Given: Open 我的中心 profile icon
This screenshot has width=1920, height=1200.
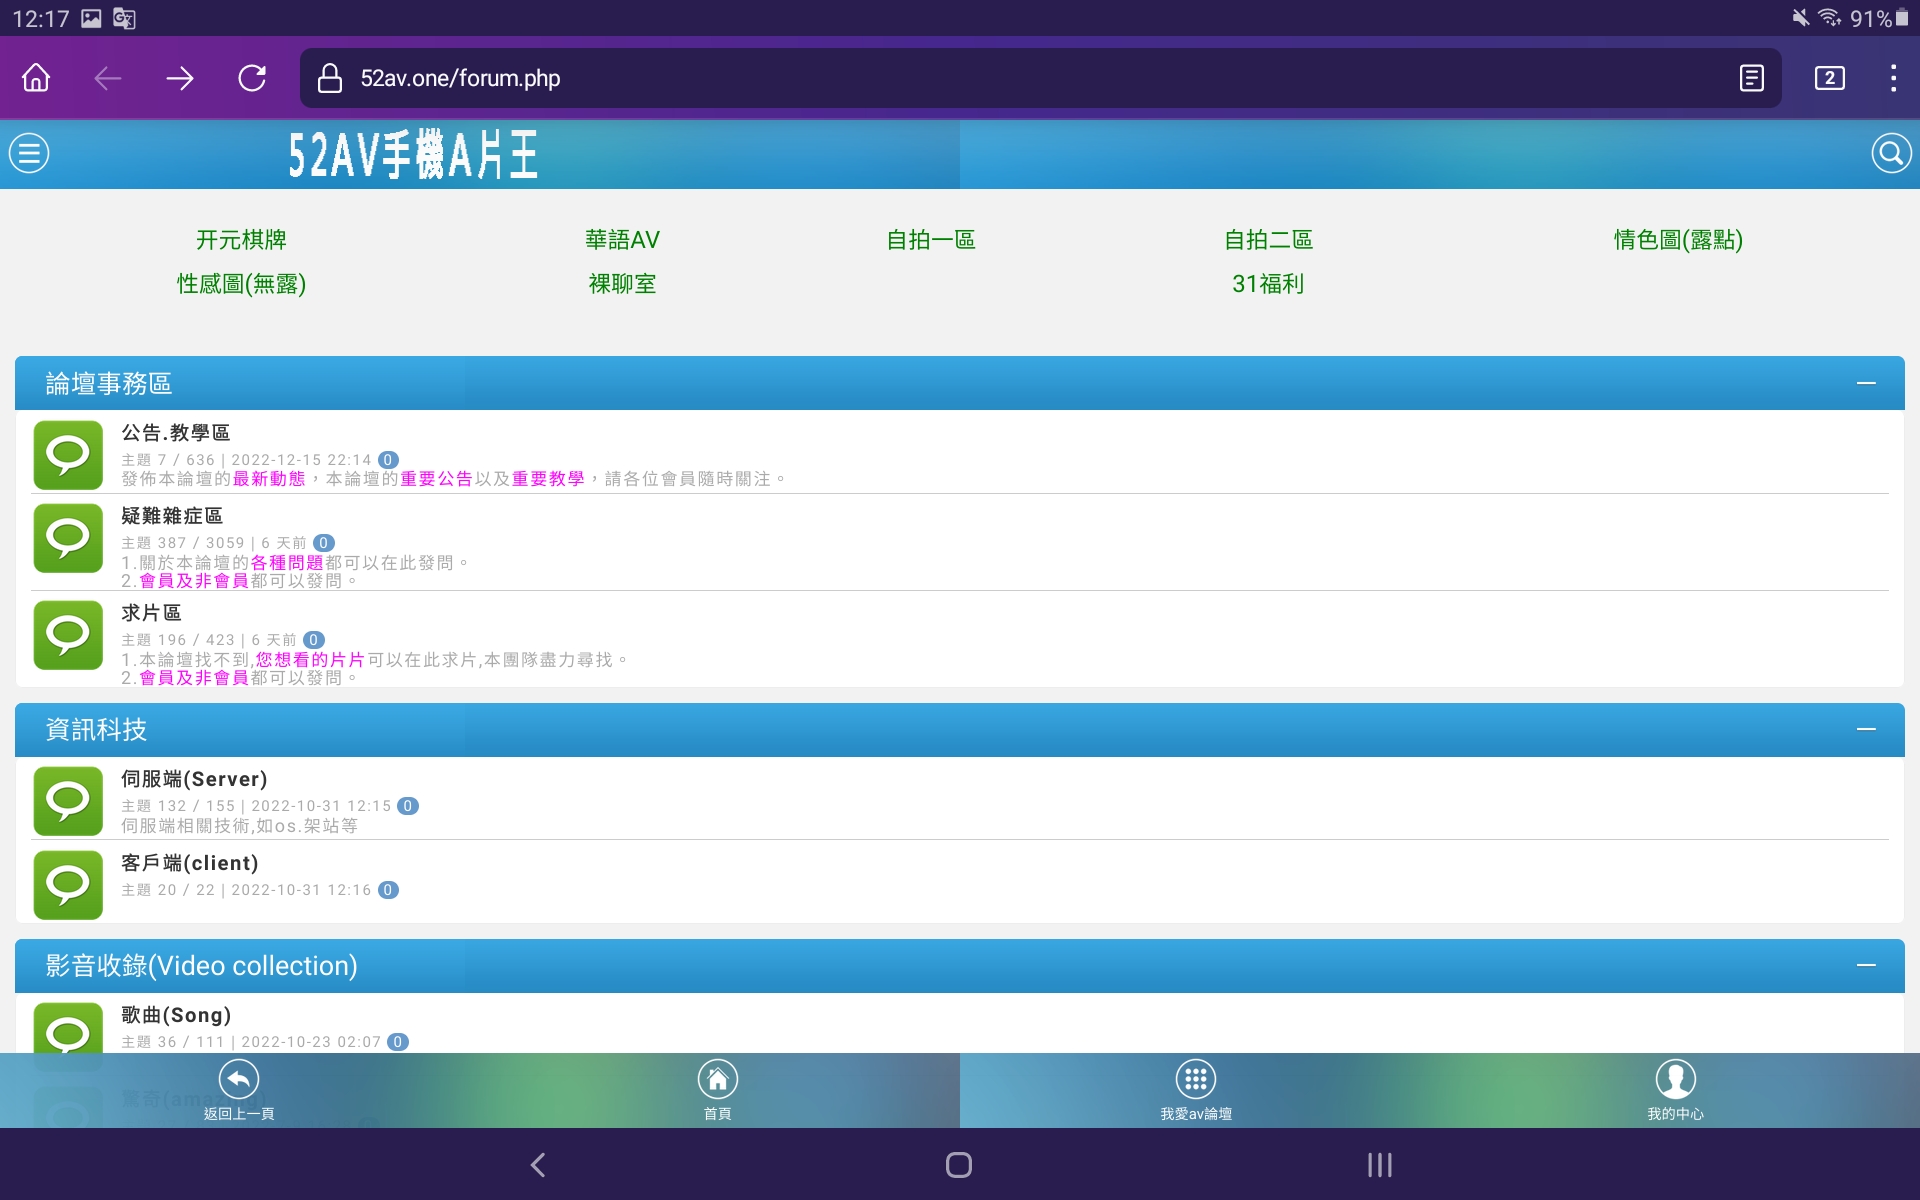Looking at the screenshot, I should [1675, 1080].
